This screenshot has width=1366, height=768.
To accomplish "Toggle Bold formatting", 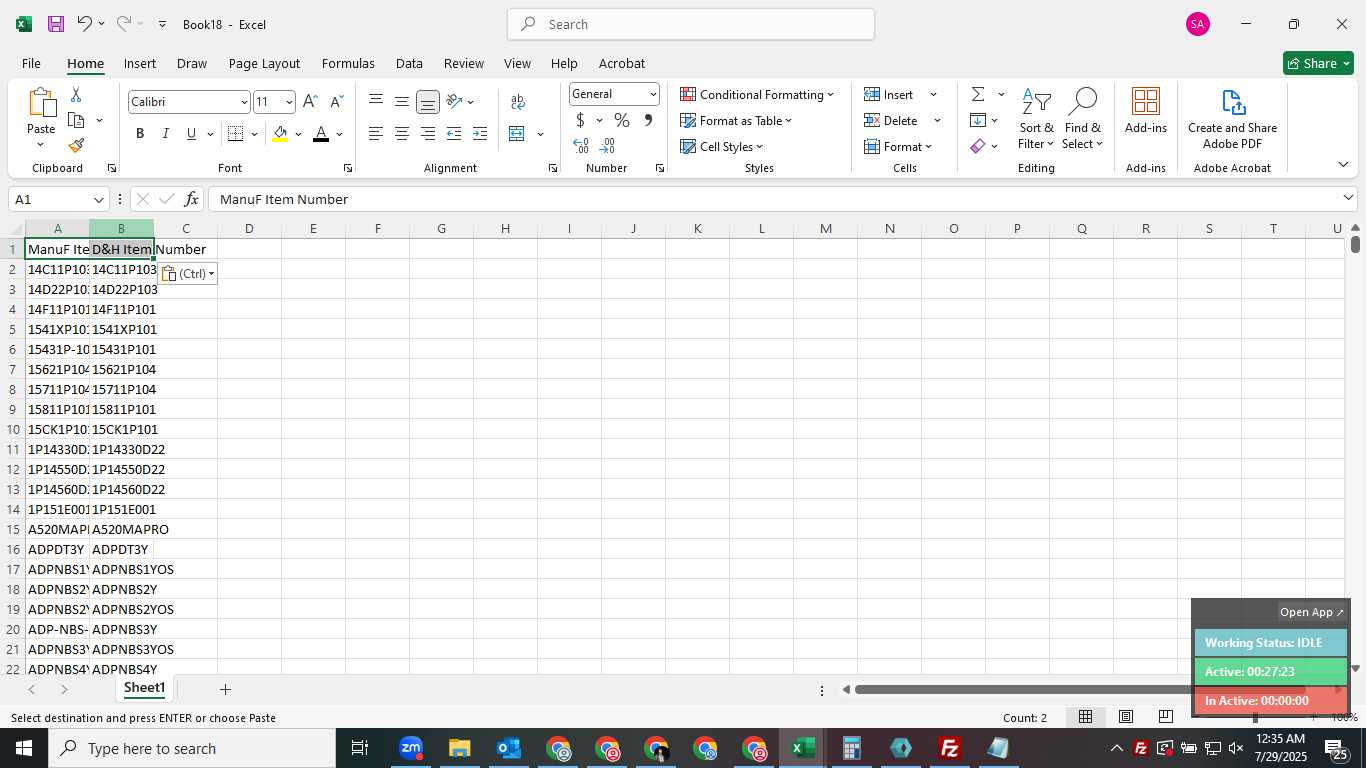I will (140, 134).
